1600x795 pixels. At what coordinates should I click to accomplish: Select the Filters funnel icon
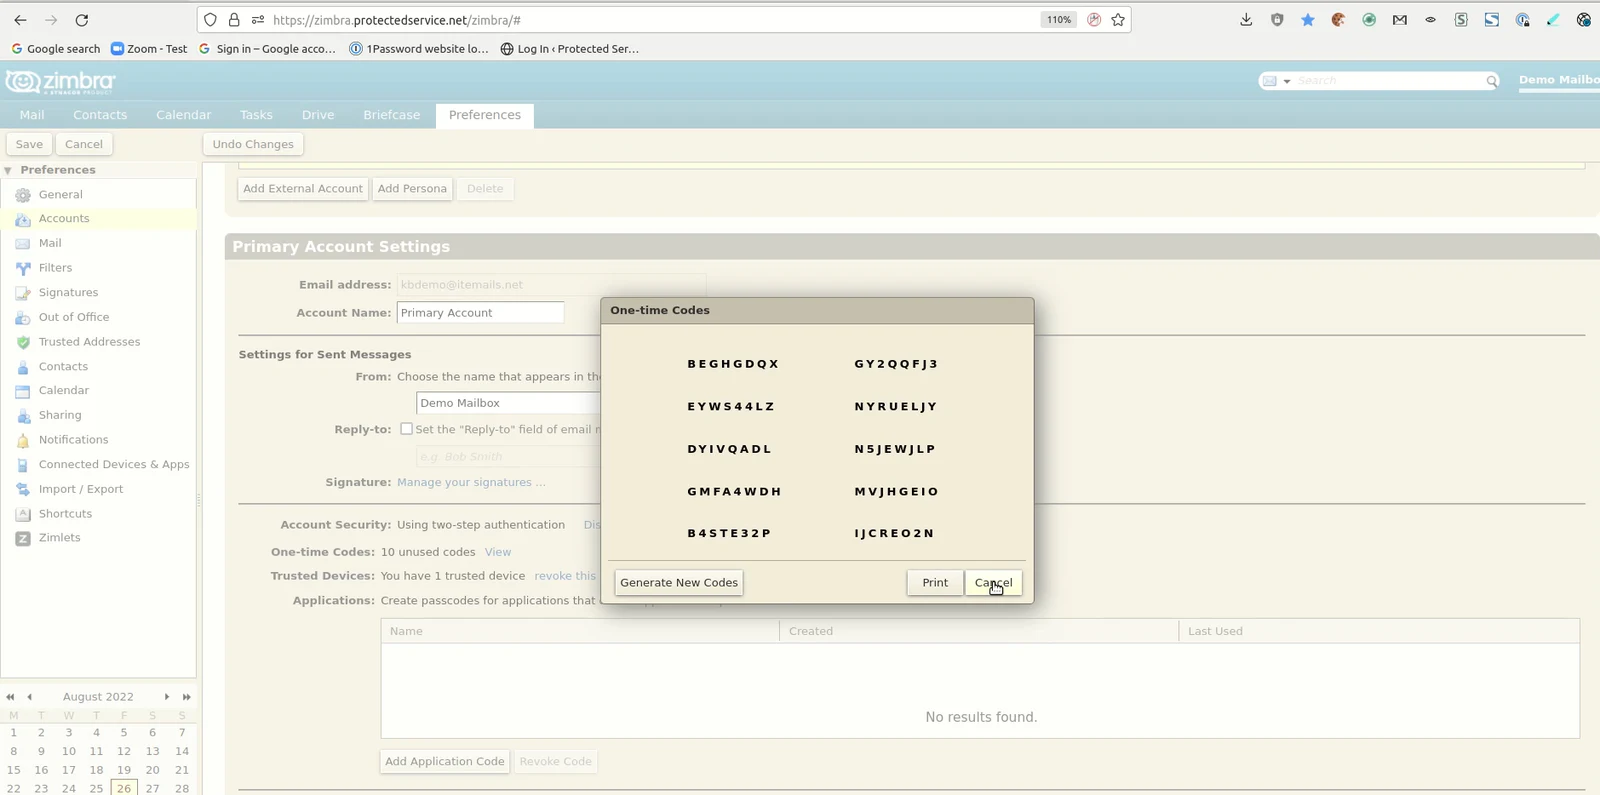[x=23, y=268]
